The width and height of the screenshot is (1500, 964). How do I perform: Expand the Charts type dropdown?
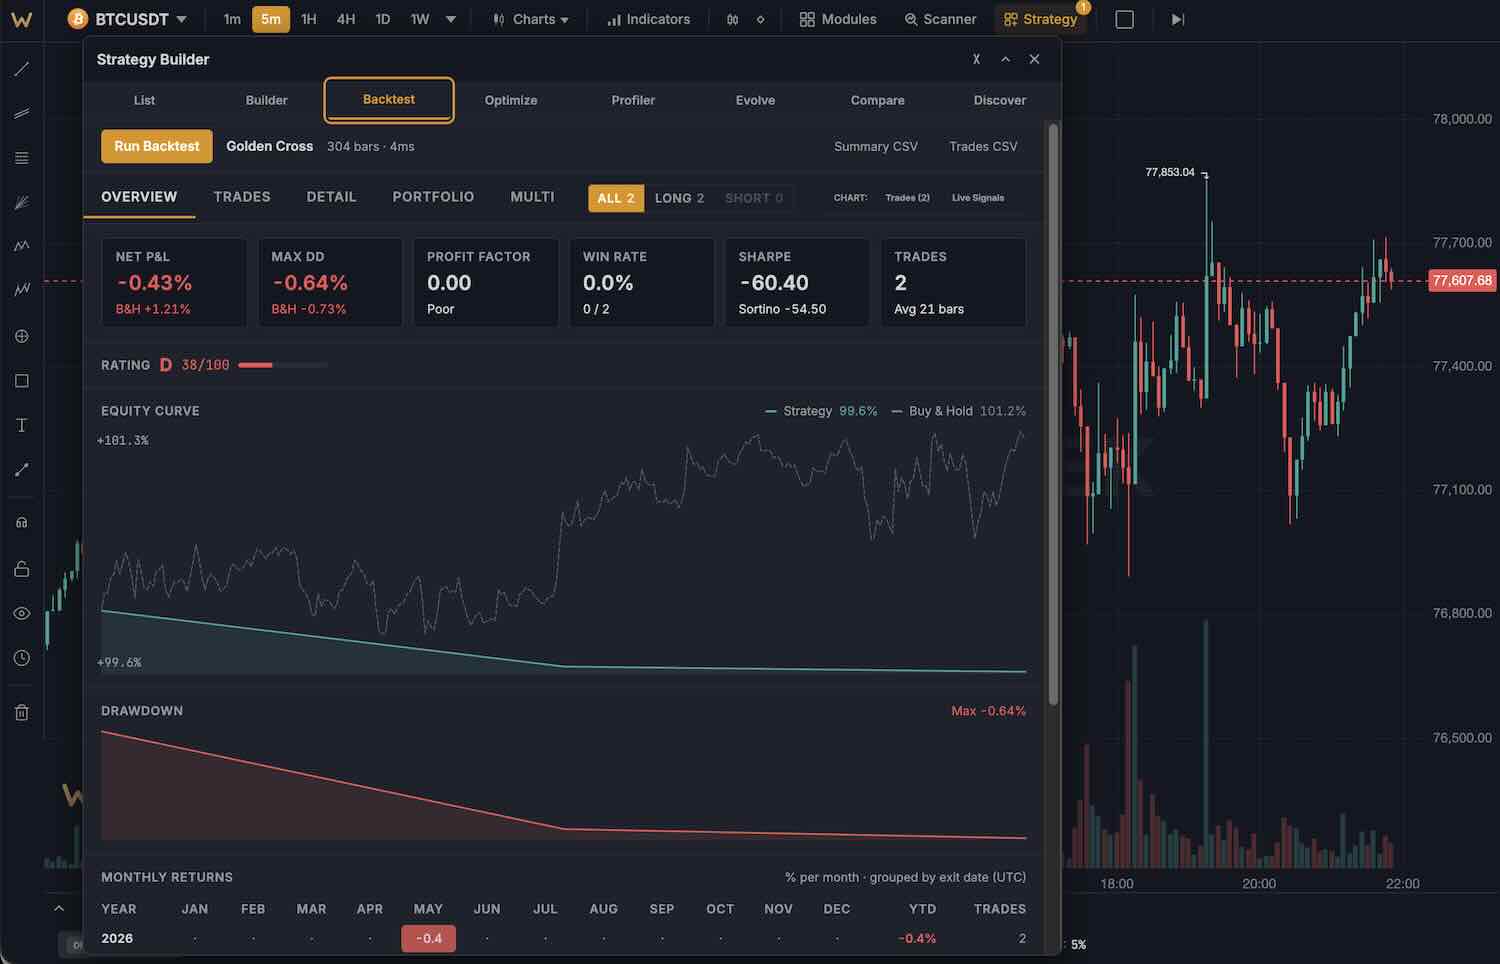[531, 19]
